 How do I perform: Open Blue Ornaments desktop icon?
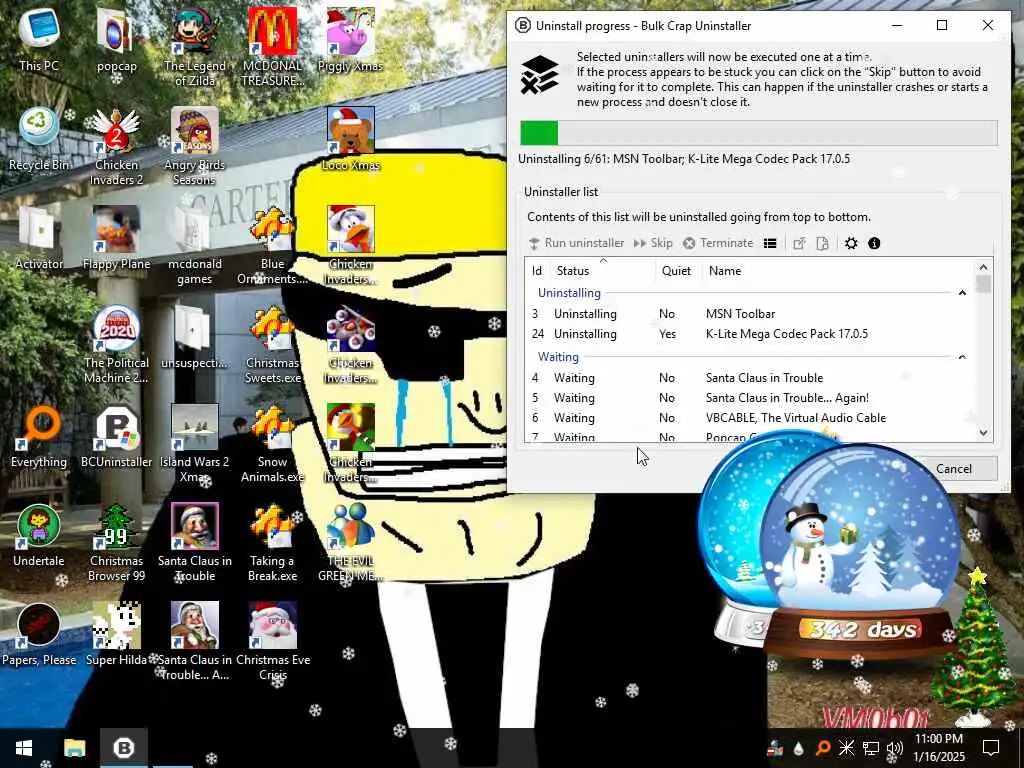click(x=272, y=246)
